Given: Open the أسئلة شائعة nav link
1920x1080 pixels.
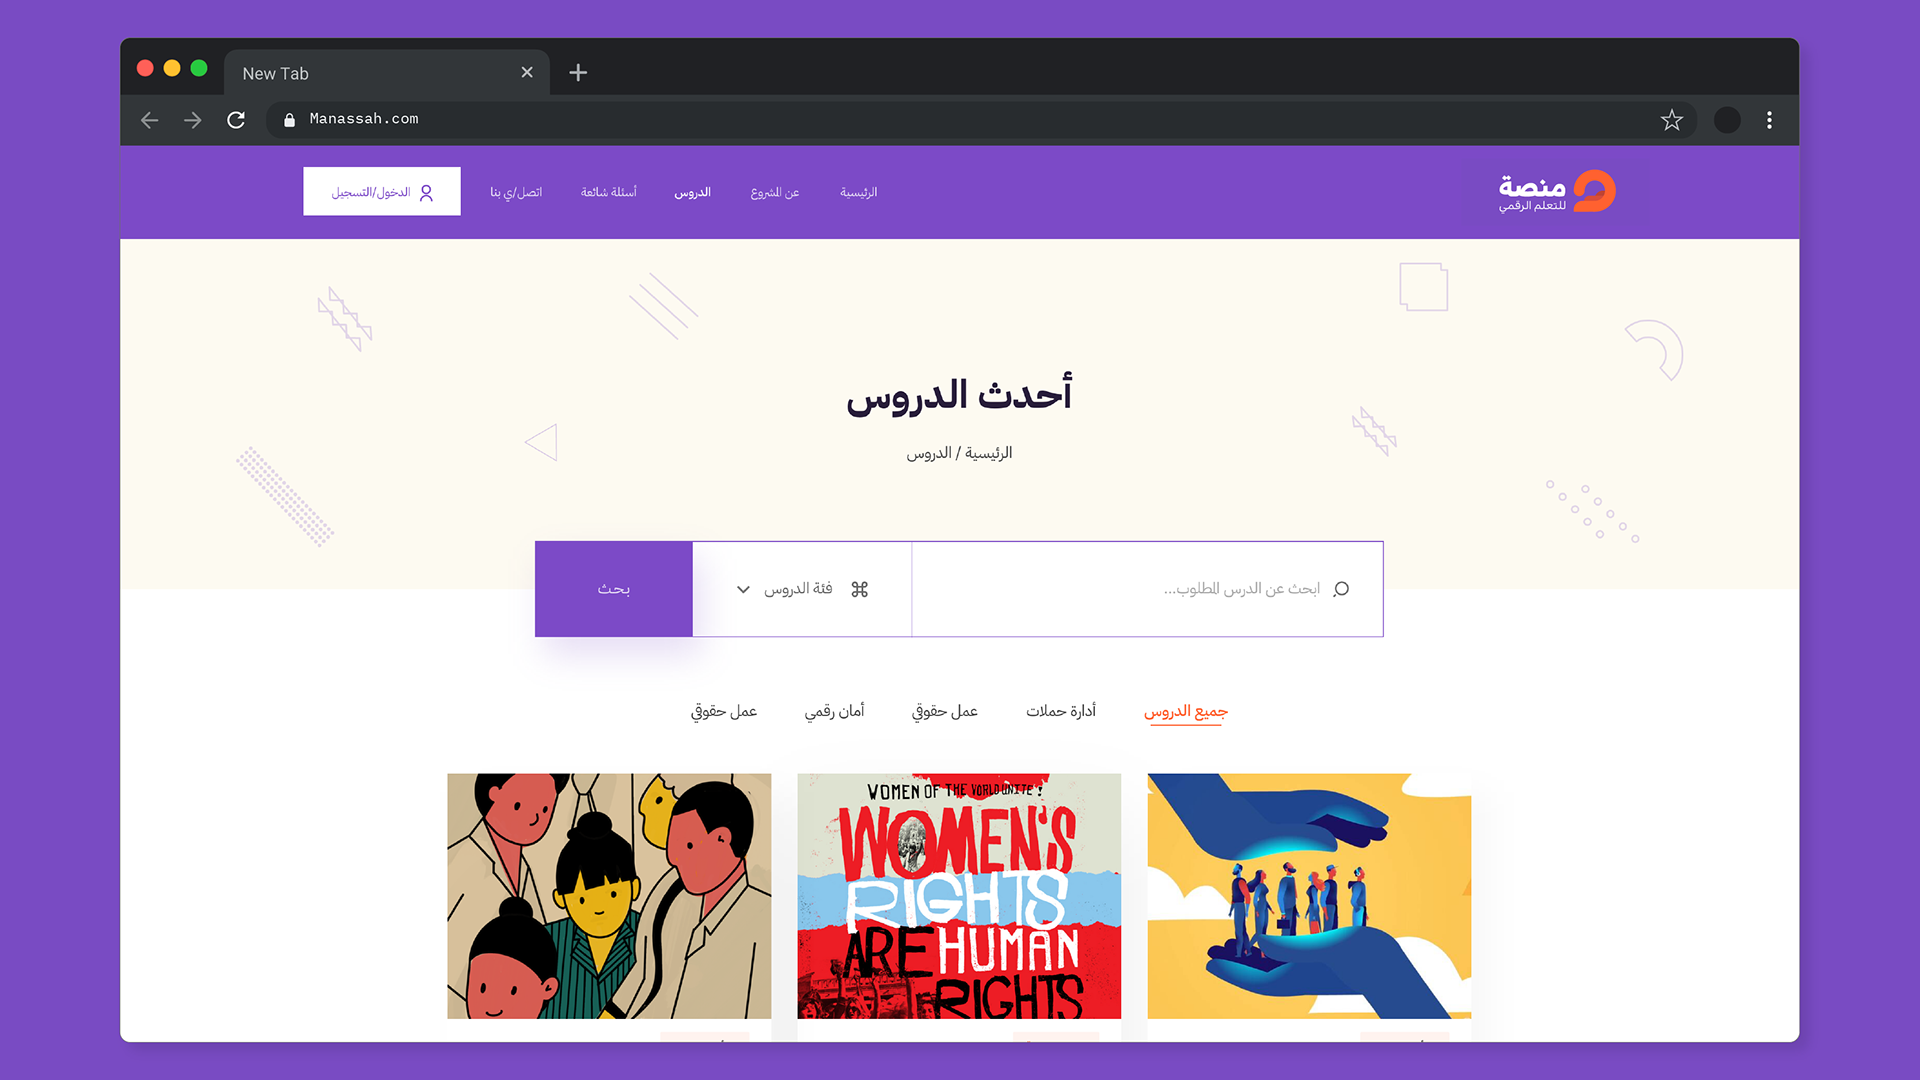Looking at the screenshot, I should (x=608, y=192).
